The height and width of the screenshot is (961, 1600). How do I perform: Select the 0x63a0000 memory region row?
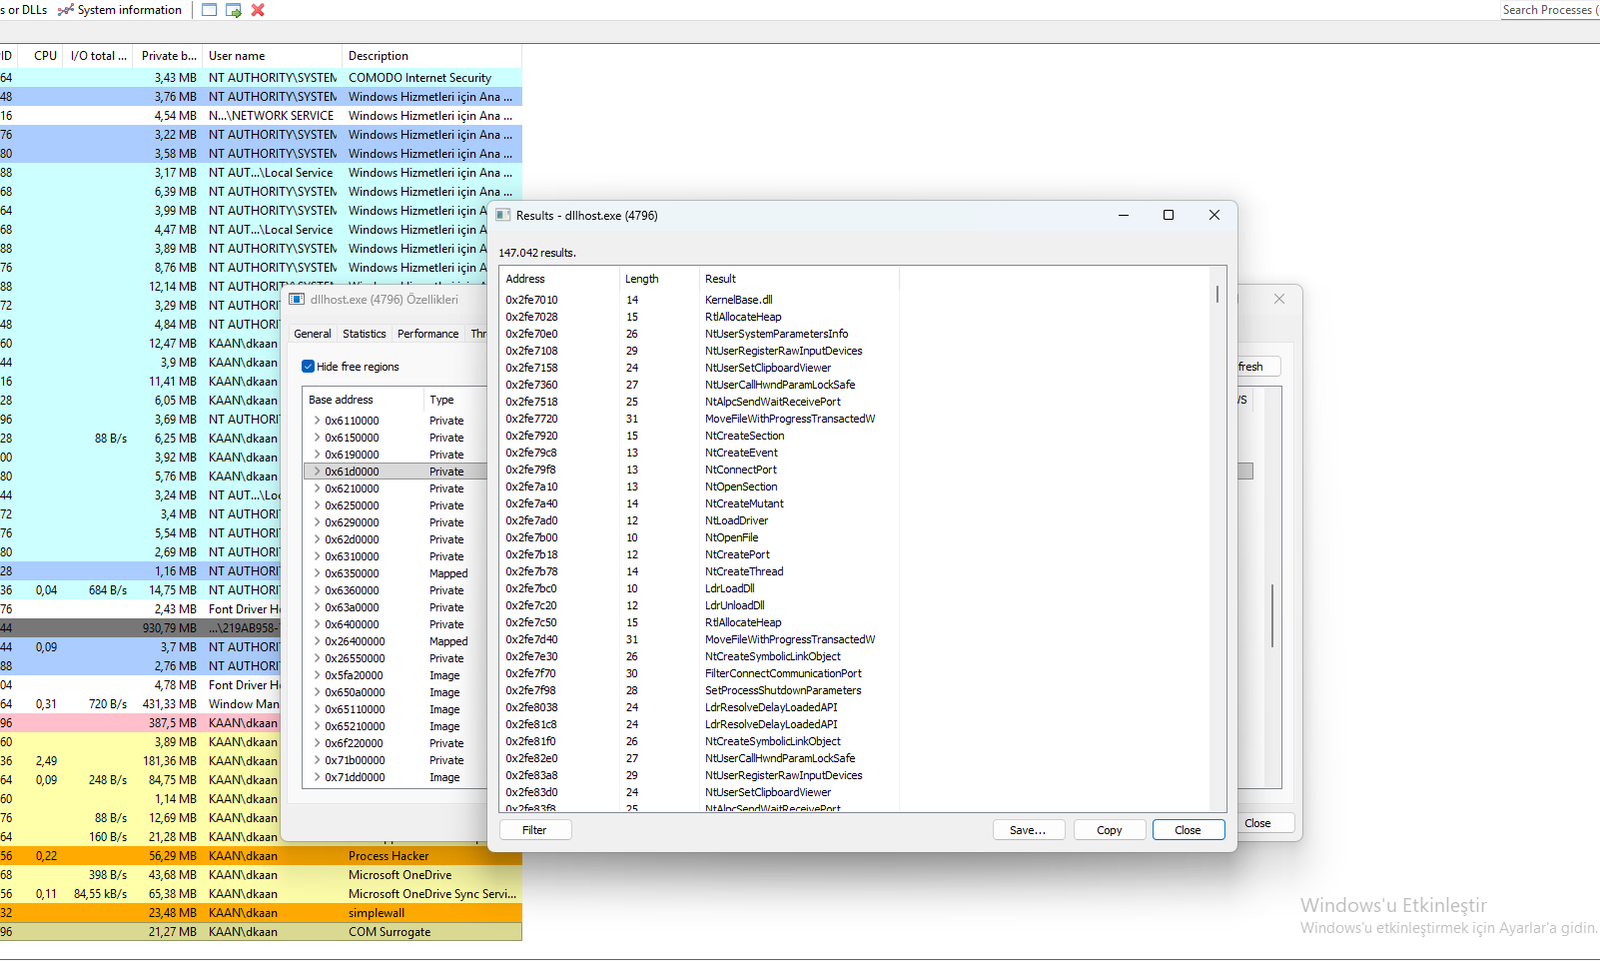395,608
